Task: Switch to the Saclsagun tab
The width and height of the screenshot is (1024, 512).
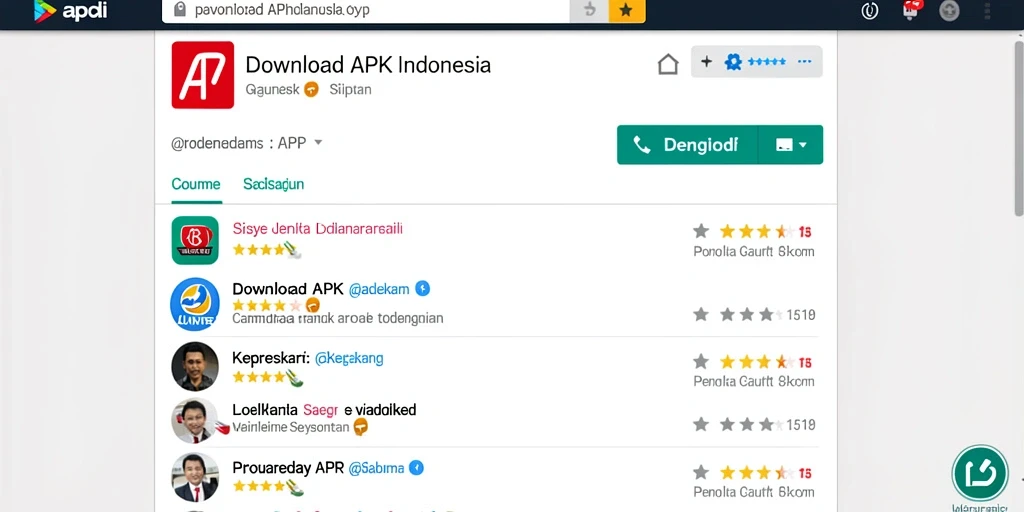Action: 274,184
